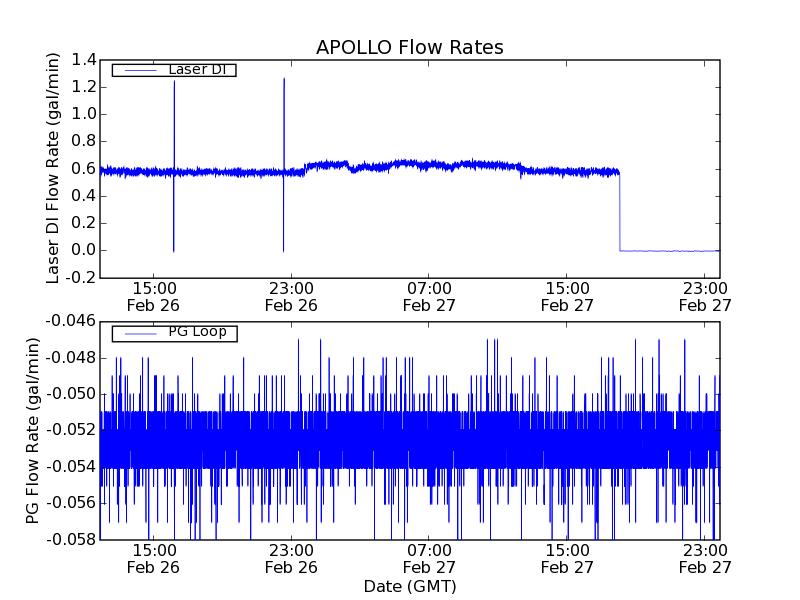Click the 'Laser DI Flow Rate (gal/min)' axis label
The width and height of the screenshot is (800, 600).
coord(53,168)
